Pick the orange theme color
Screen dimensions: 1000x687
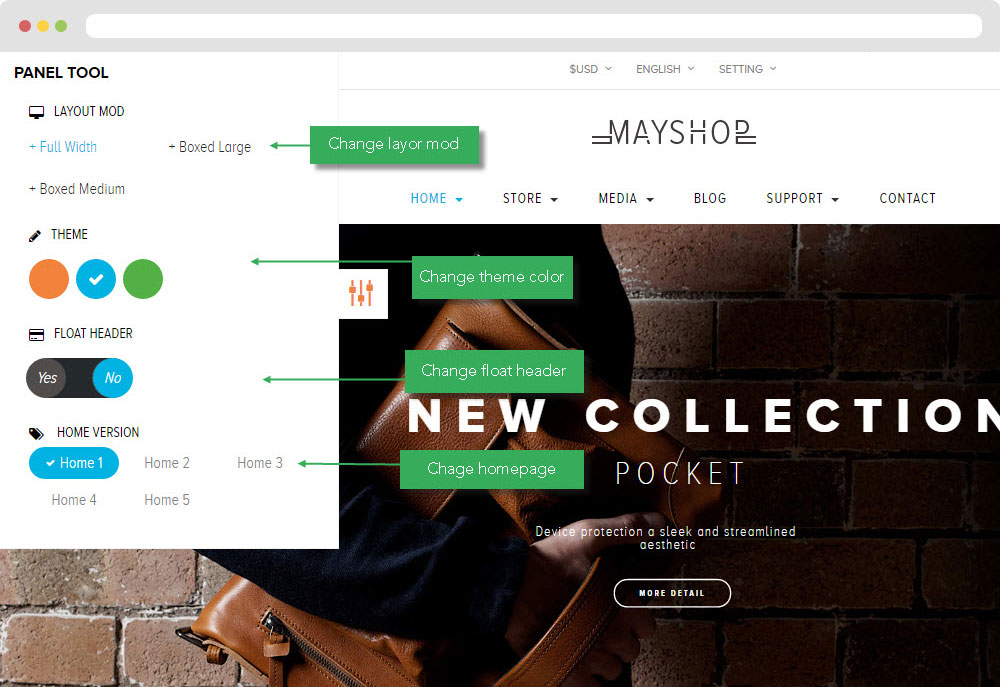[49, 279]
